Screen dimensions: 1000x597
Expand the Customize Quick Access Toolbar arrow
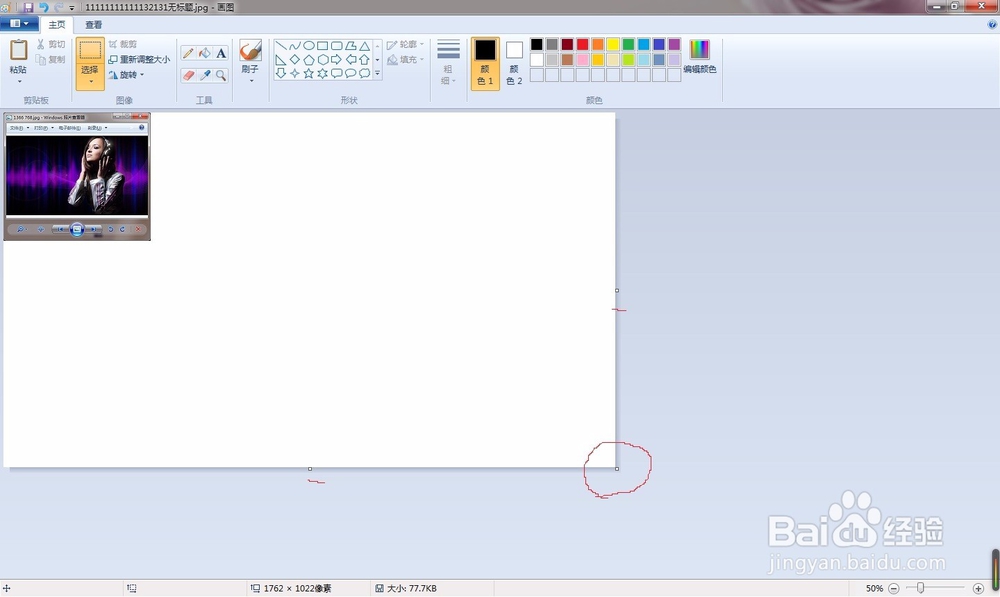point(71,8)
